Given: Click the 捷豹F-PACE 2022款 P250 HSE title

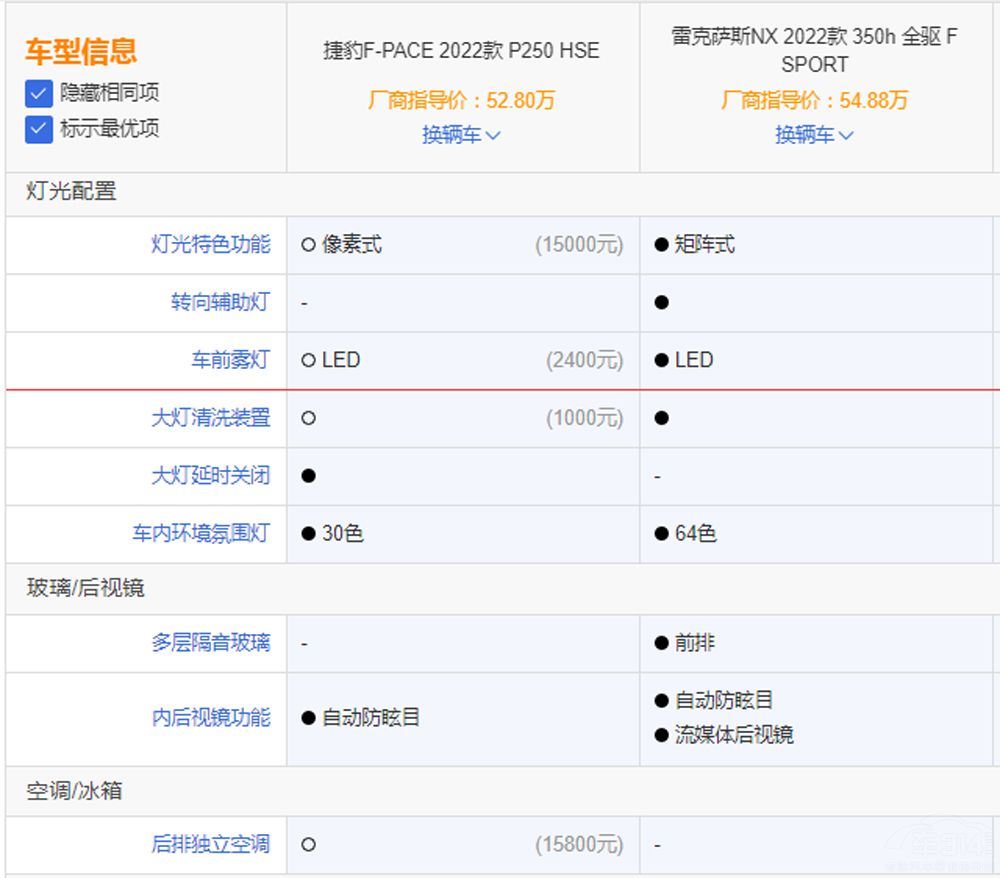Looking at the screenshot, I should [x=461, y=50].
